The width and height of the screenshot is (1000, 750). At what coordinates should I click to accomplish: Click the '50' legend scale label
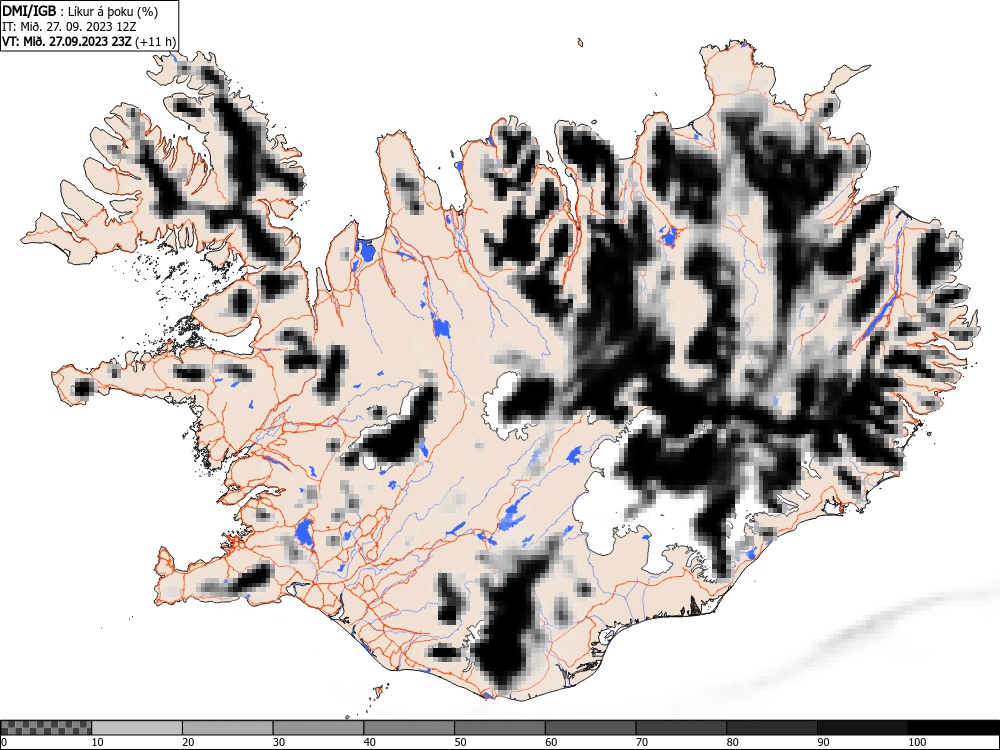(460, 742)
